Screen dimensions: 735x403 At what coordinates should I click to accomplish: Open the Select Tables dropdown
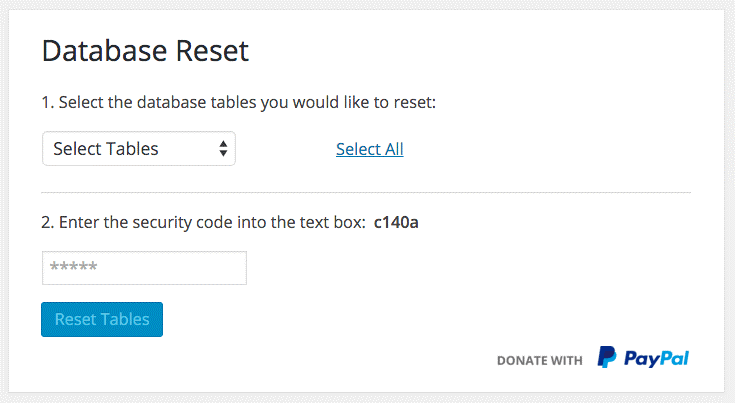pos(139,149)
